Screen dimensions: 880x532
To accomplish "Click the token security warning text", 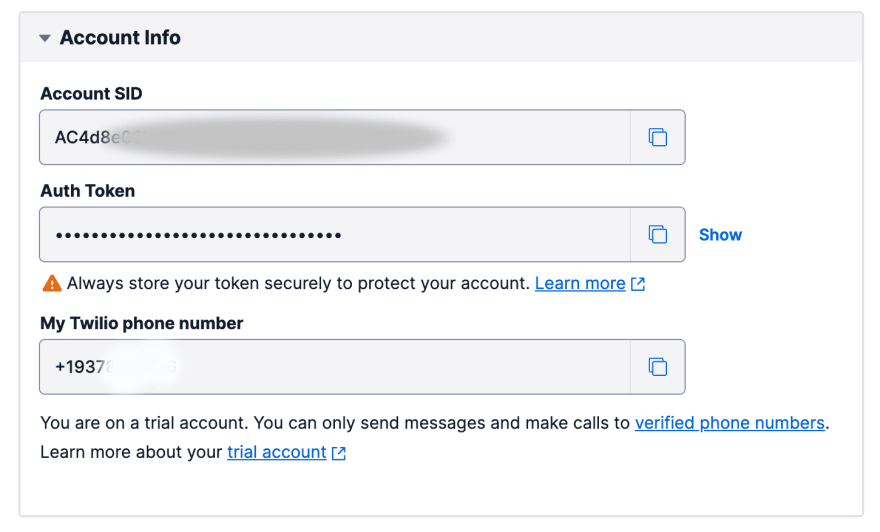I will tap(298, 283).
